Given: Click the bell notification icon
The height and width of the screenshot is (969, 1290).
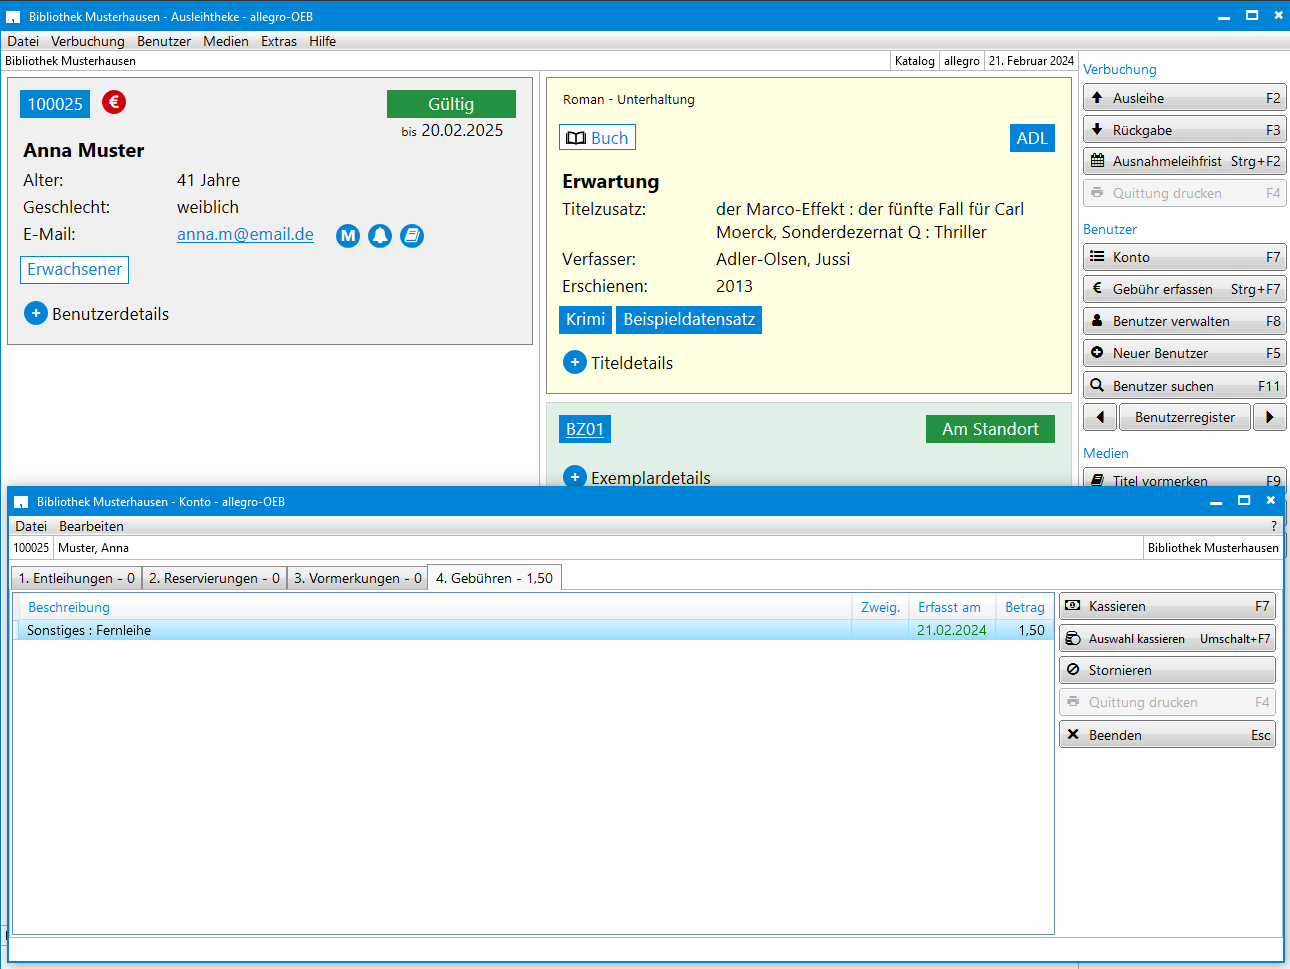Looking at the screenshot, I should point(380,236).
